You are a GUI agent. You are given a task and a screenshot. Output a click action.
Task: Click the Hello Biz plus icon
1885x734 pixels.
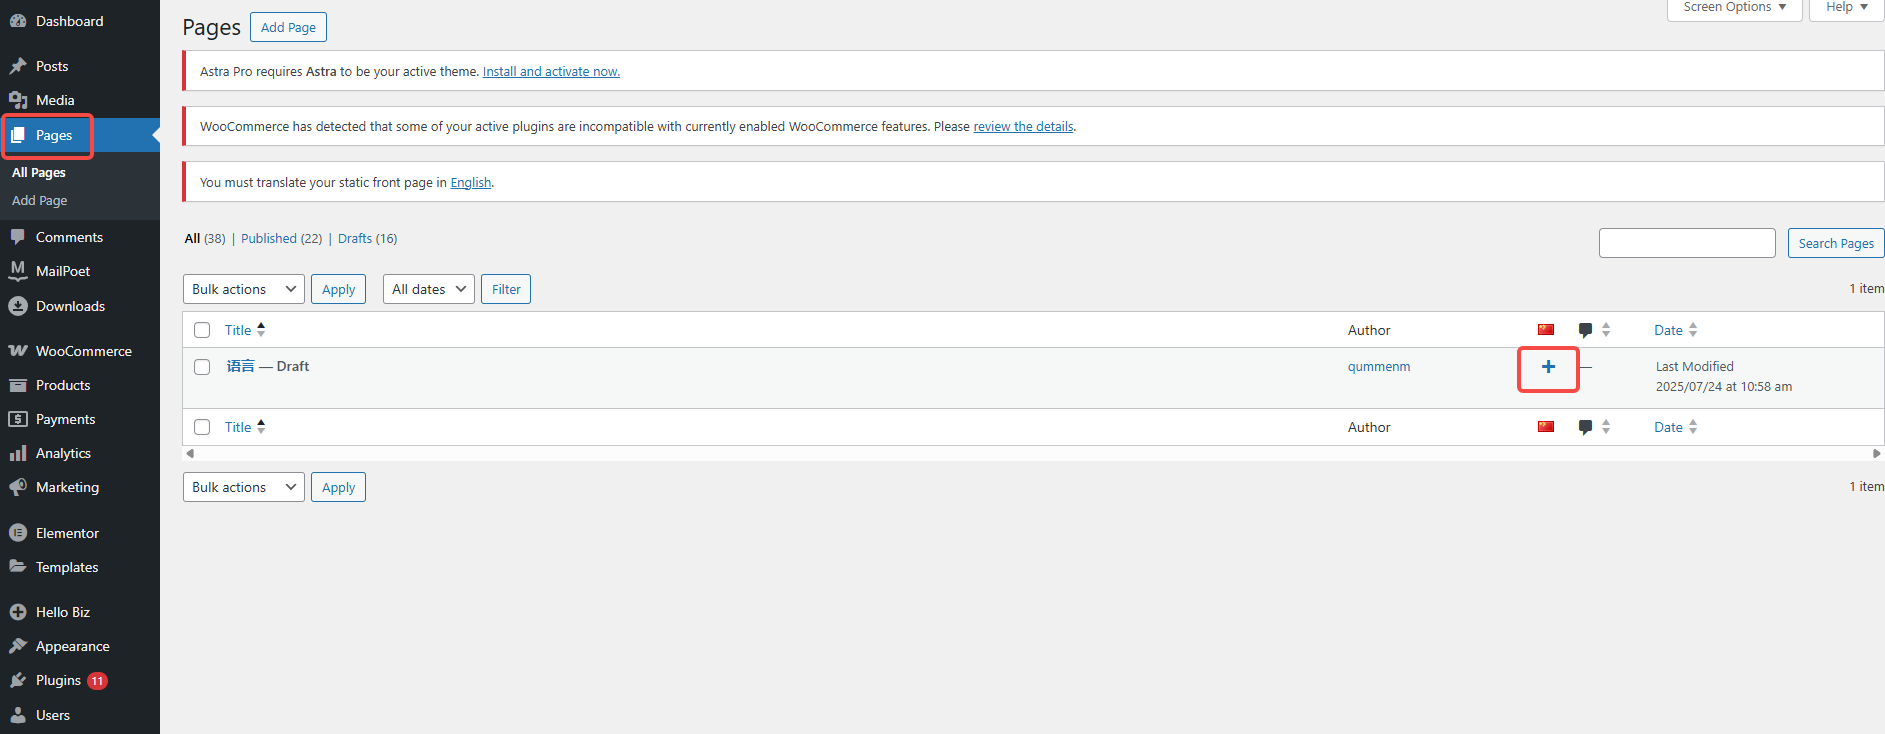point(18,612)
